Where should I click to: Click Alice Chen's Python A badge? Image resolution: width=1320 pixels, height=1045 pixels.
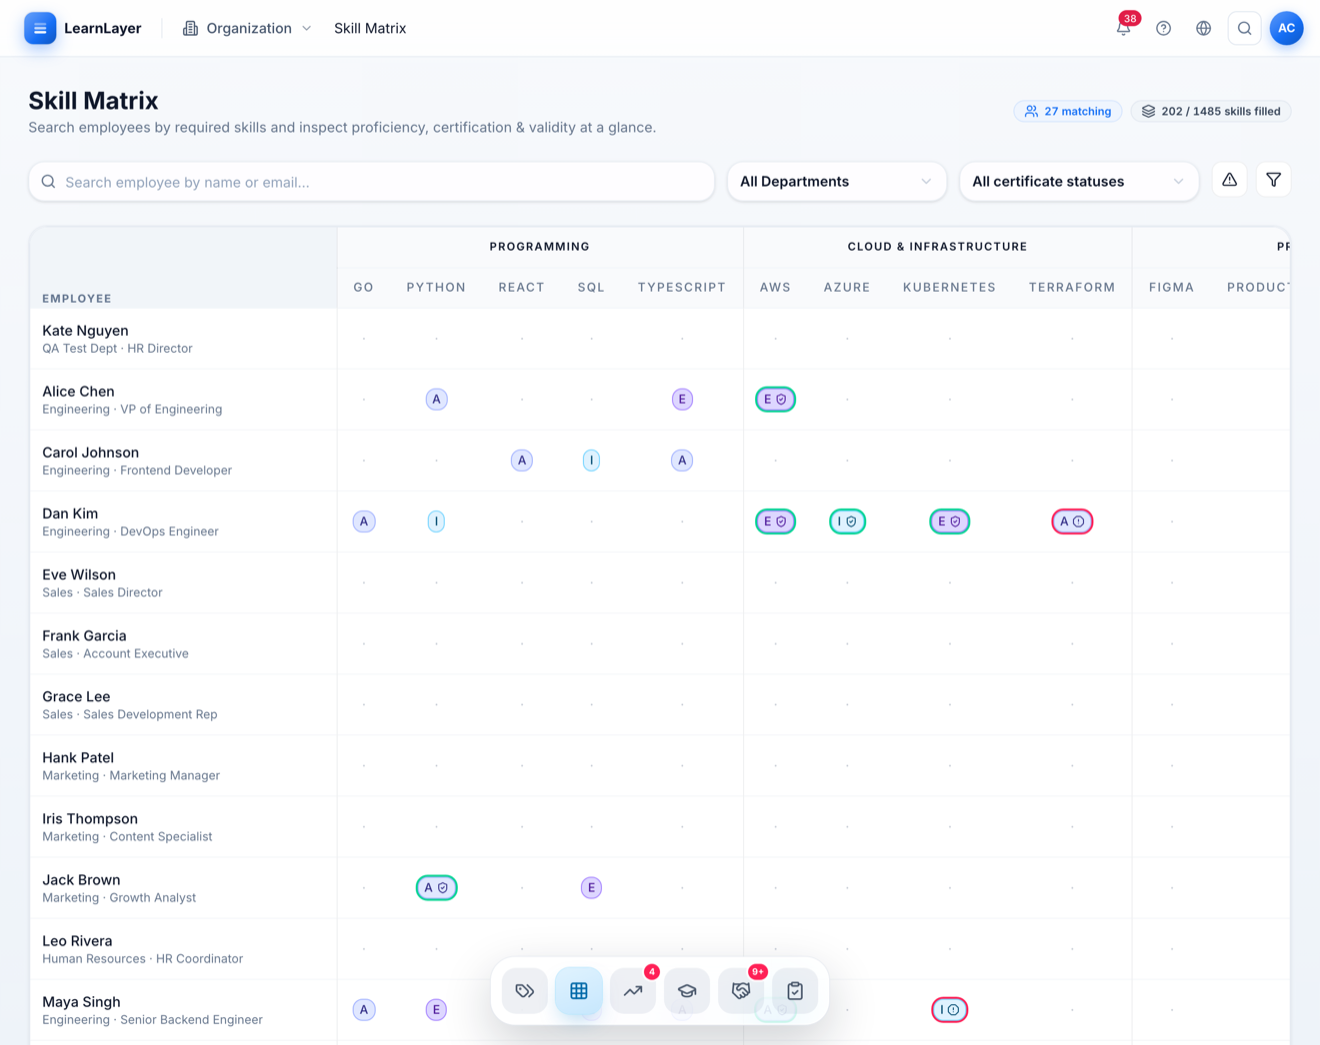(436, 399)
